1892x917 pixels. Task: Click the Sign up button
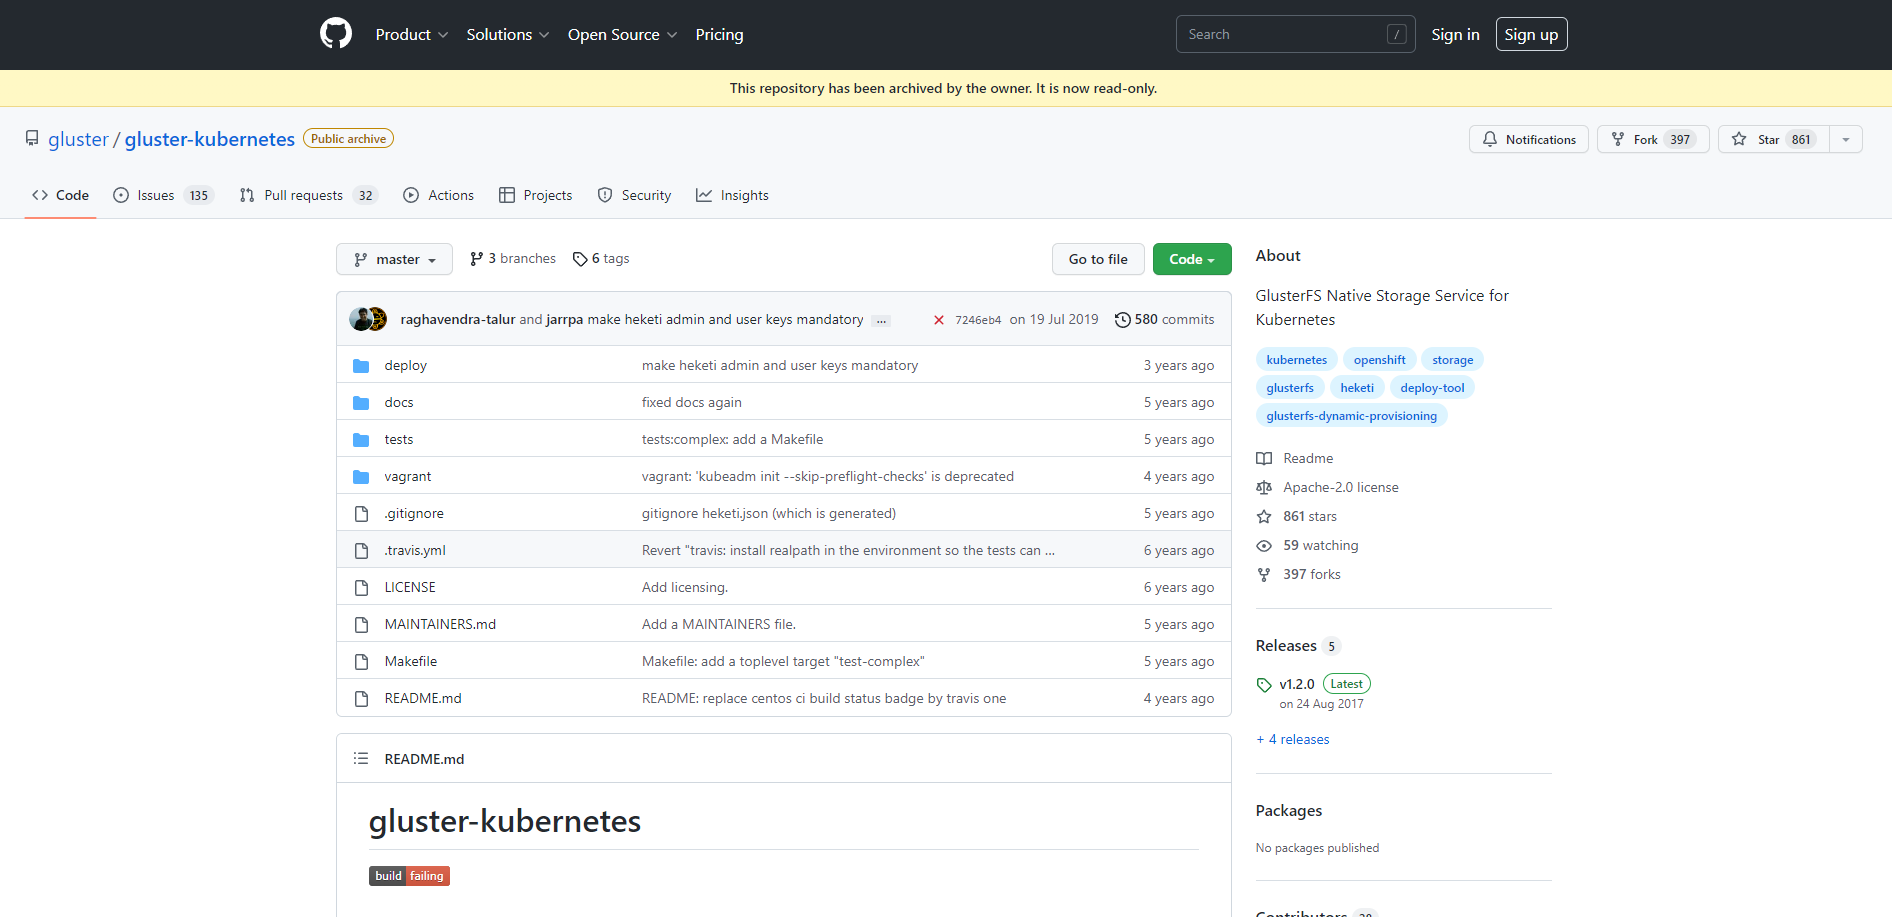[1531, 34]
